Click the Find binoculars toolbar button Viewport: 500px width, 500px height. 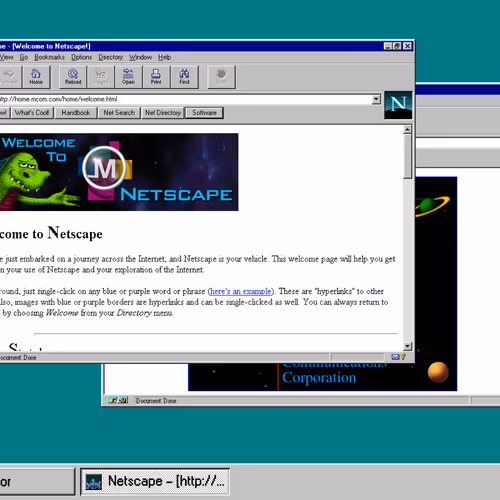coord(184,77)
